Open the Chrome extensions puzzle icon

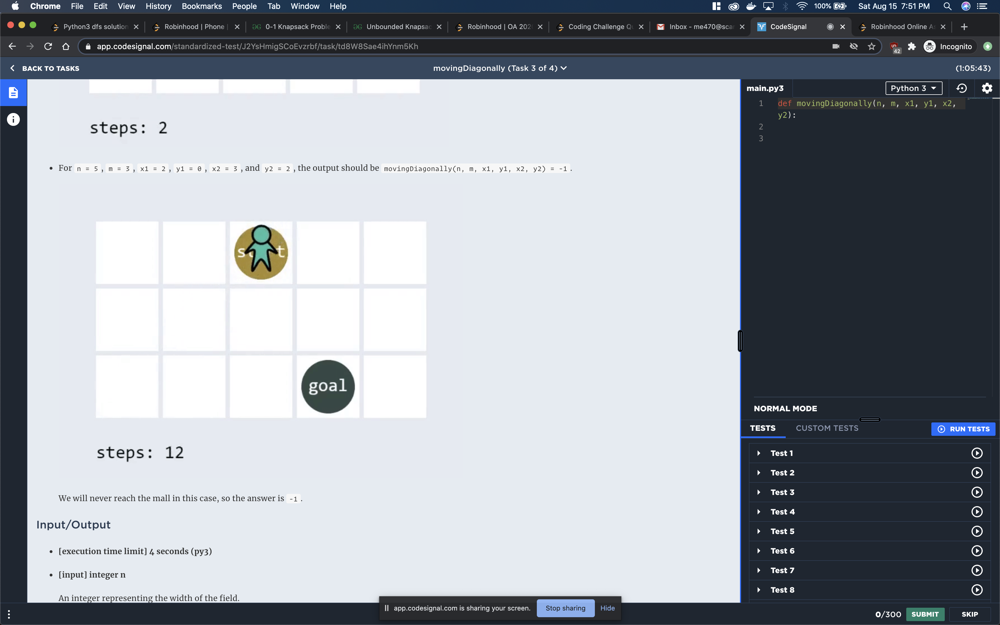pos(911,46)
